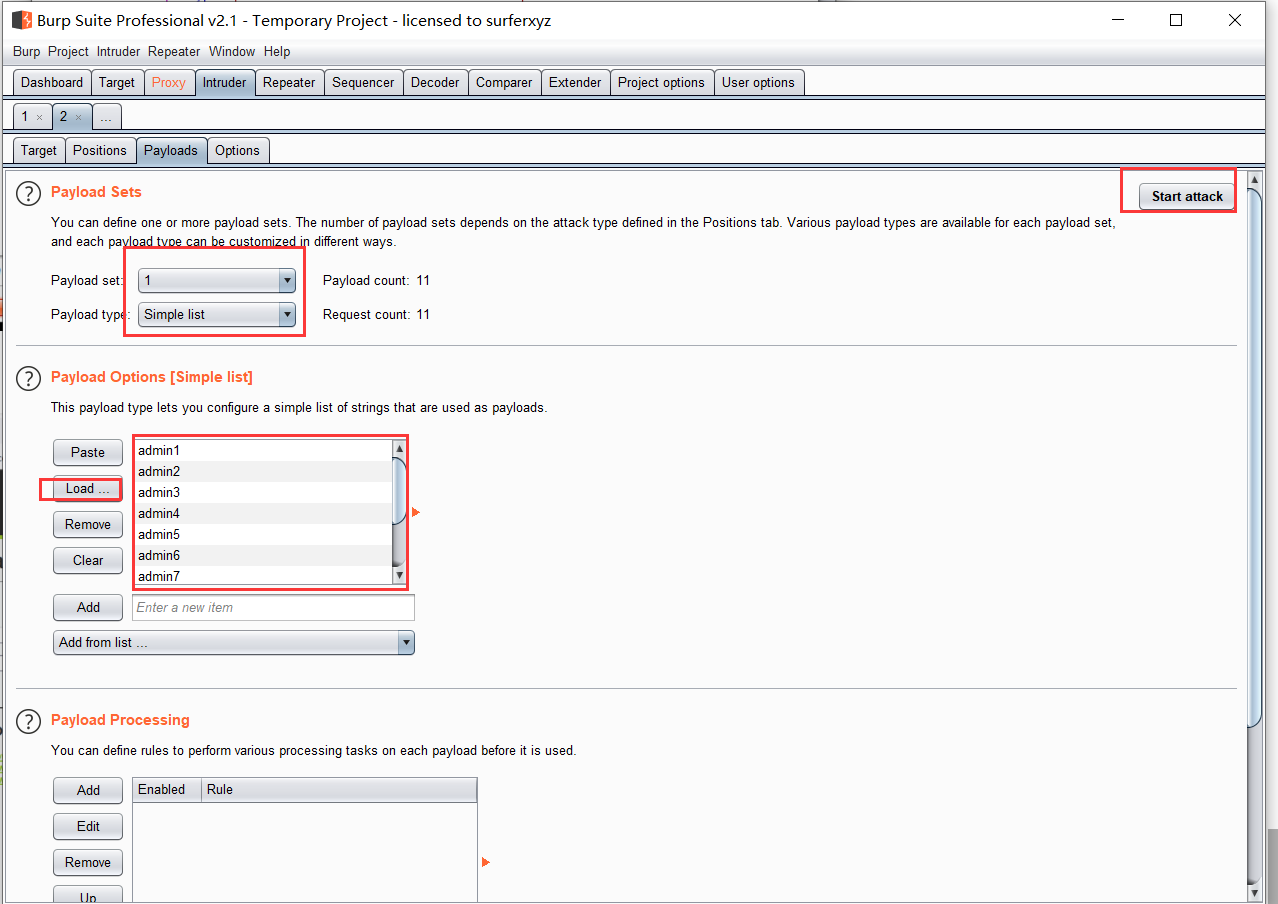
Task: Click the orange arrow beside payload list
Action: 416,512
